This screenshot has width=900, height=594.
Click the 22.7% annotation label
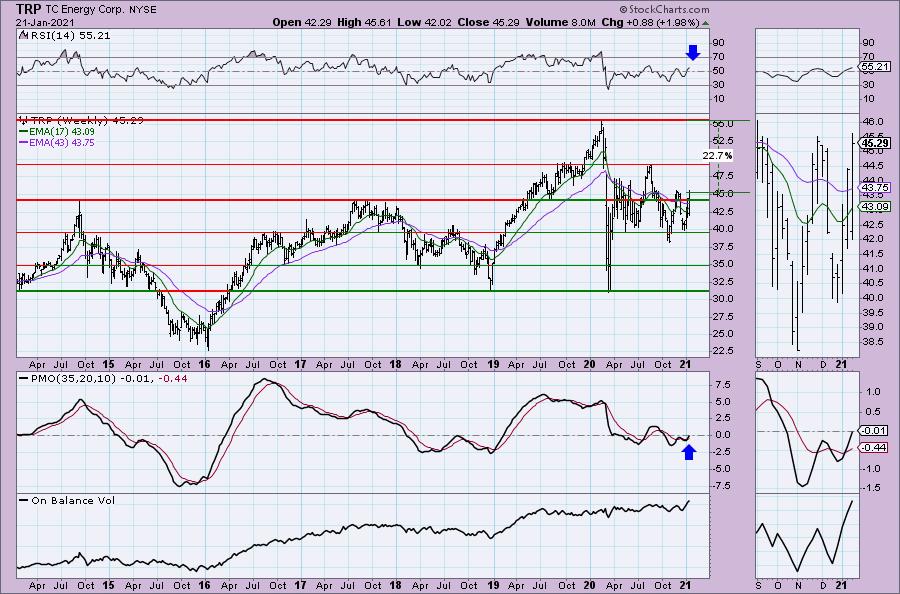pyautogui.click(x=717, y=156)
